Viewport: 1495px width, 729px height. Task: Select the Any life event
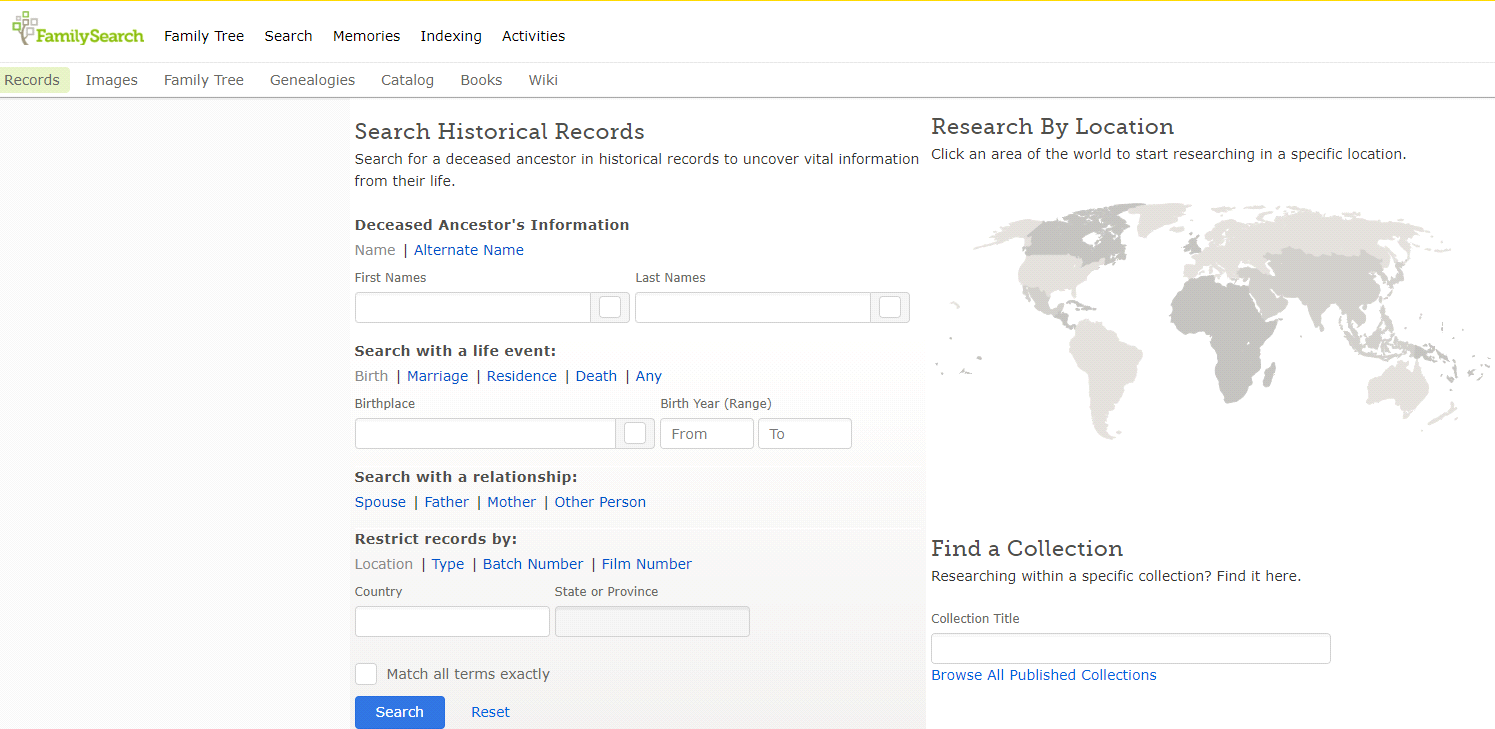(x=649, y=376)
